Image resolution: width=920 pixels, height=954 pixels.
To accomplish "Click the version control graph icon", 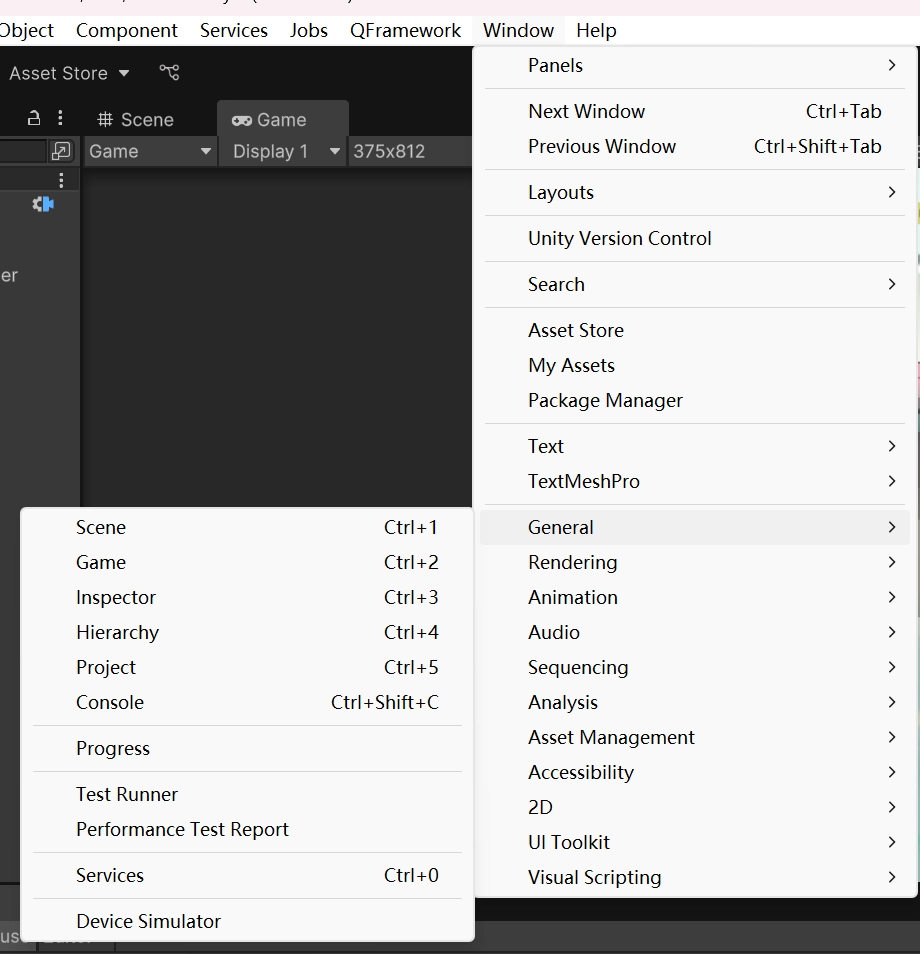I will (x=169, y=72).
